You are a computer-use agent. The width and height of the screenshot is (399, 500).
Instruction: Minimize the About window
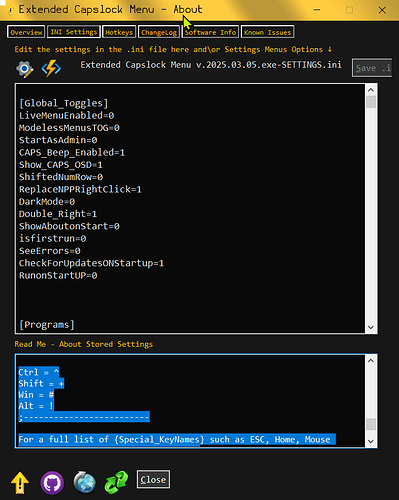[x=317, y=10]
